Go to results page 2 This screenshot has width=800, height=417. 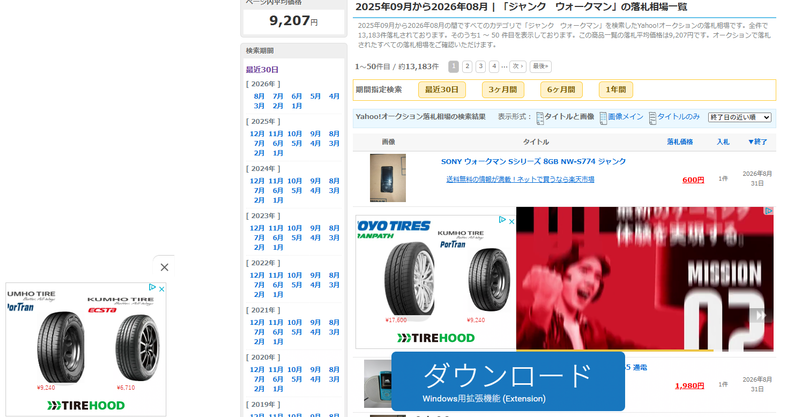[x=467, y=66]
